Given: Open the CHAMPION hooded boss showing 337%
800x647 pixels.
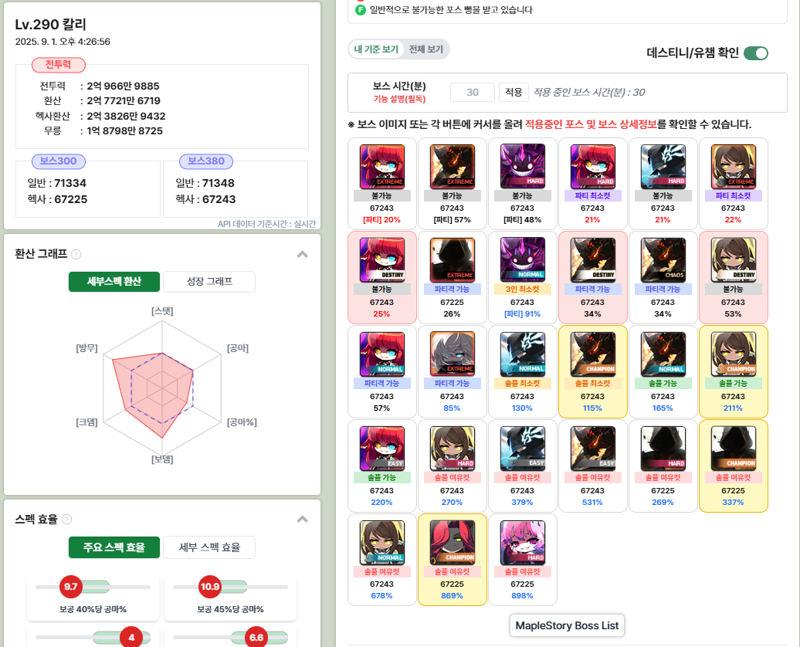Looking at the screenshot, I should pyautogui.click(x=733, y=449).
